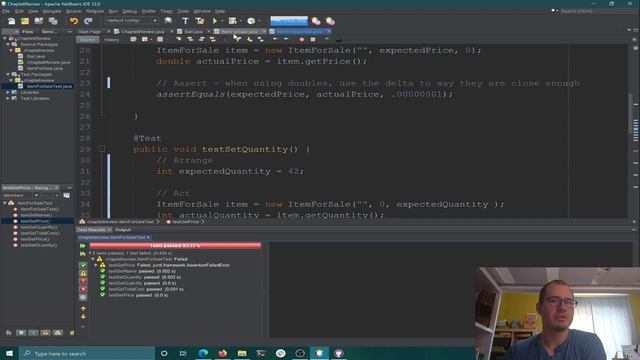Click the Task View taskbar icon
640x360 pixels.
pos(183,353)
